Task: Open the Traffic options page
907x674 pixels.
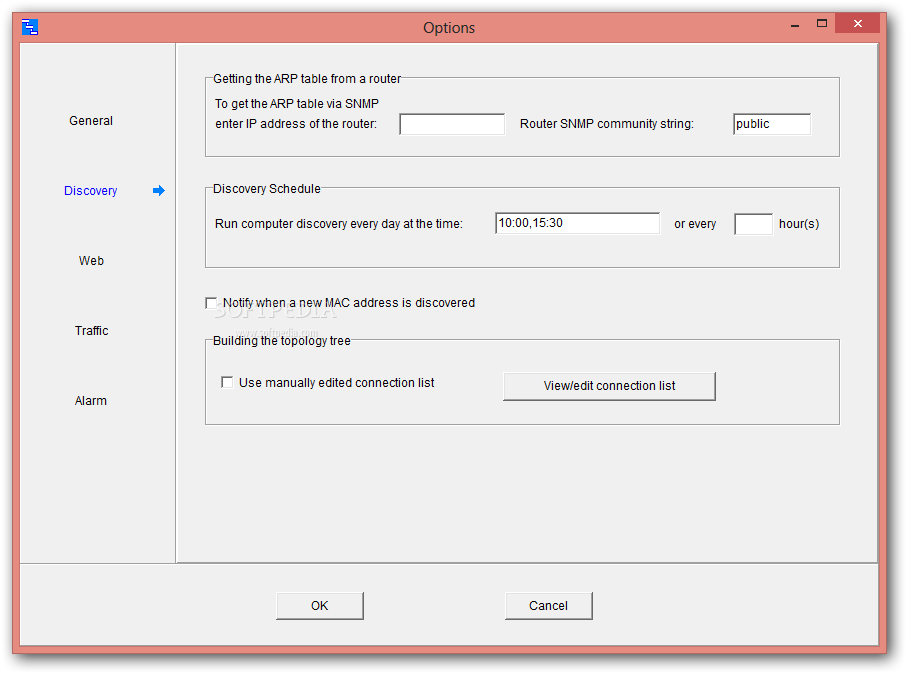Action: (91, 331)
